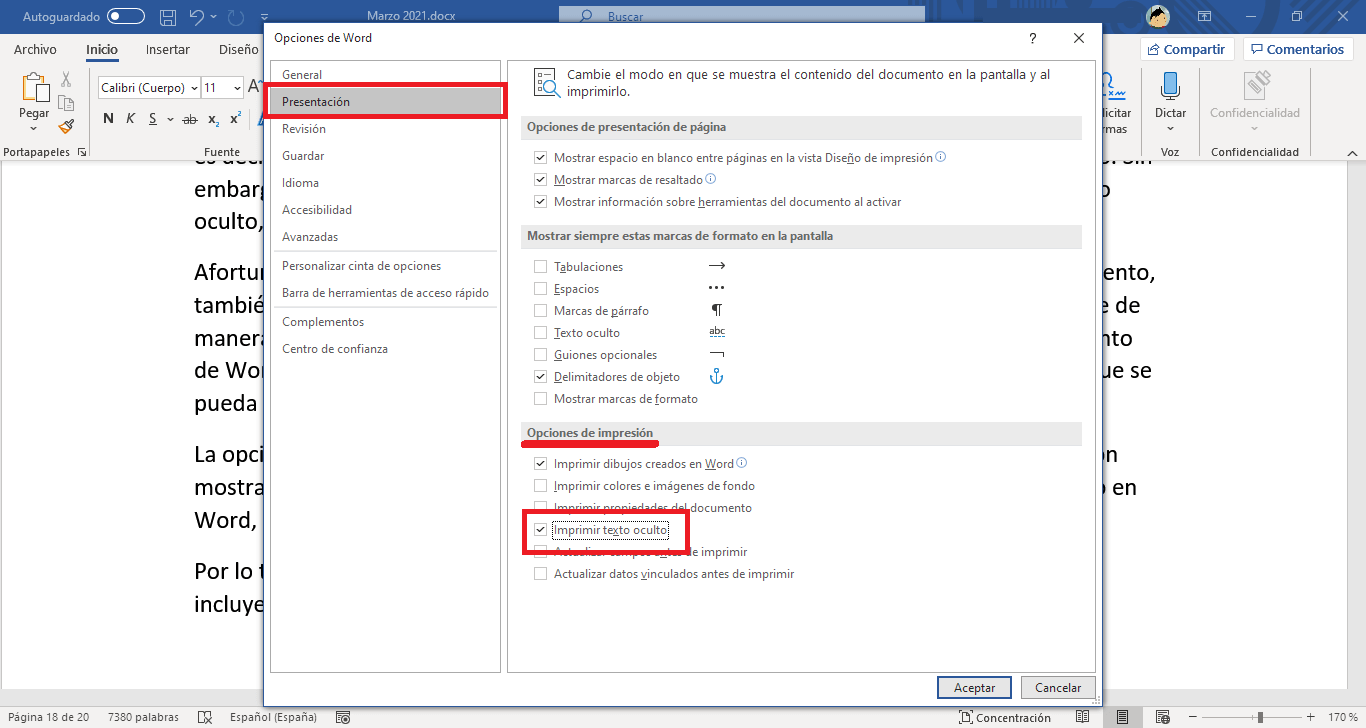Uncheck Mostrar información sobre herramientas del documento
The width and height of the screenshot is (1366, 728).
coord(541,202)
